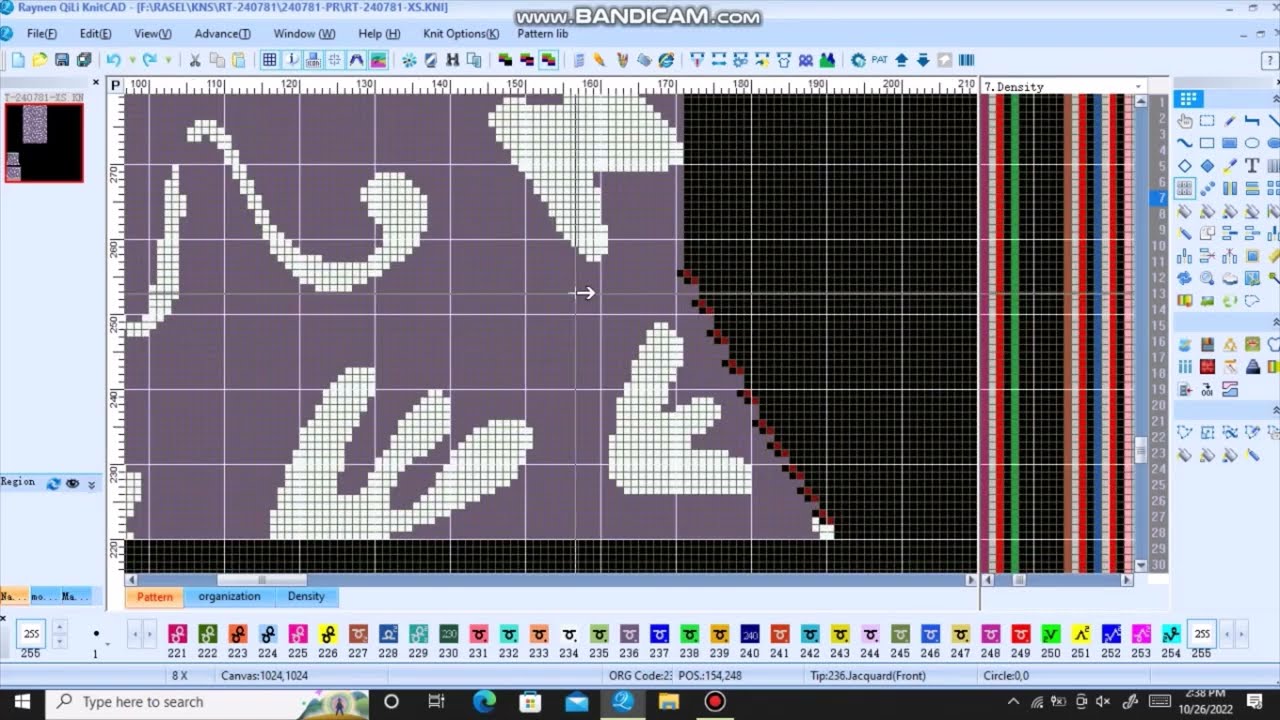The height and width of the screenshot is (720, 1280).
Task: Toggle the info overlay button beside grid
Action: pos(292,60)
